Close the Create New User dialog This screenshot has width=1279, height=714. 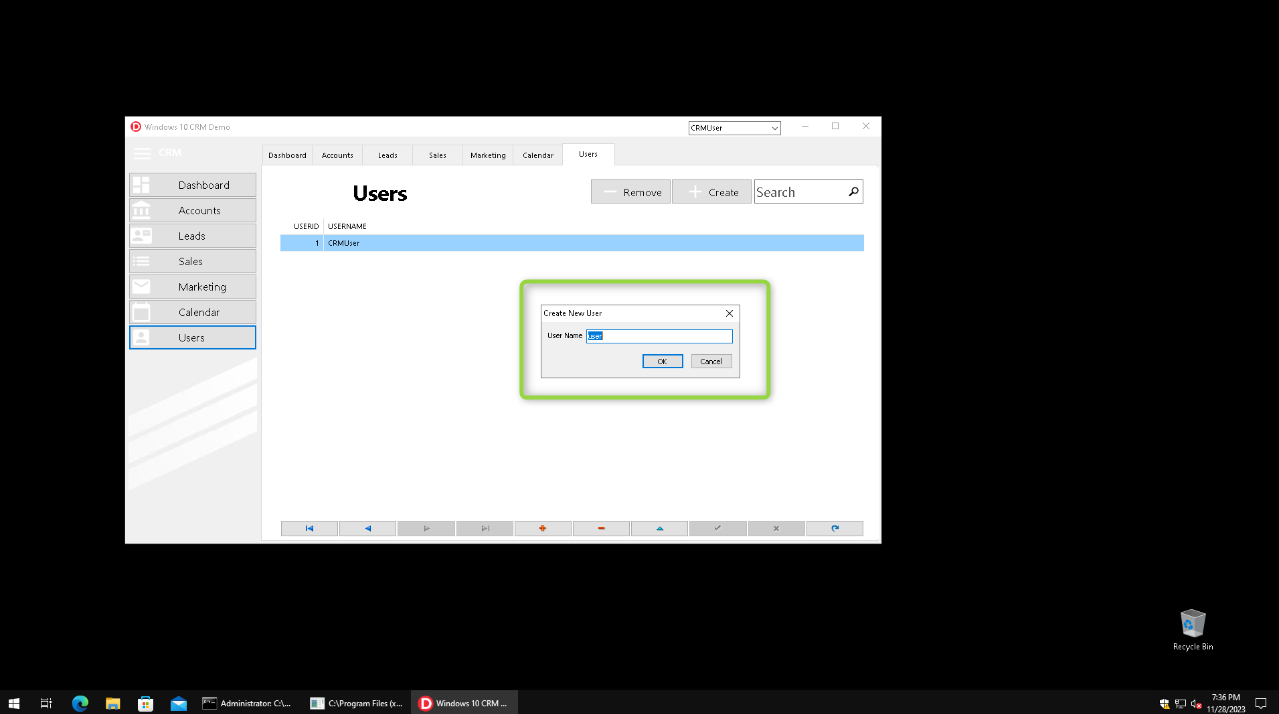pos(729,313)
